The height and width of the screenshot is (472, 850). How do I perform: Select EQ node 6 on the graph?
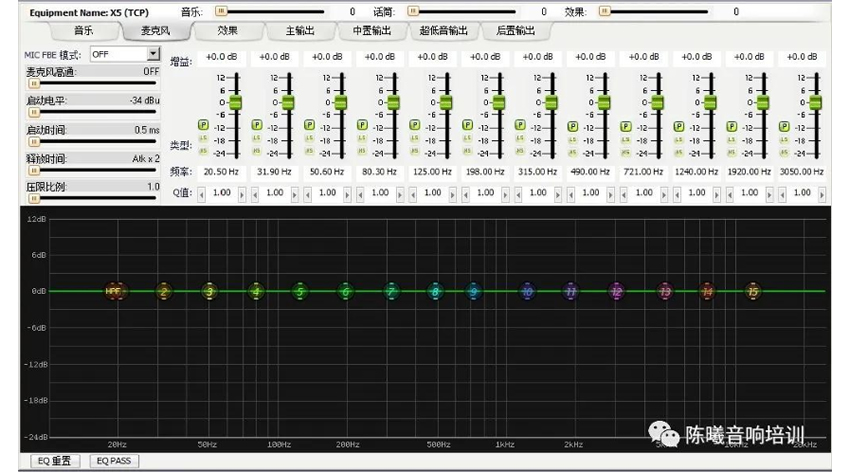pos(345,292)
